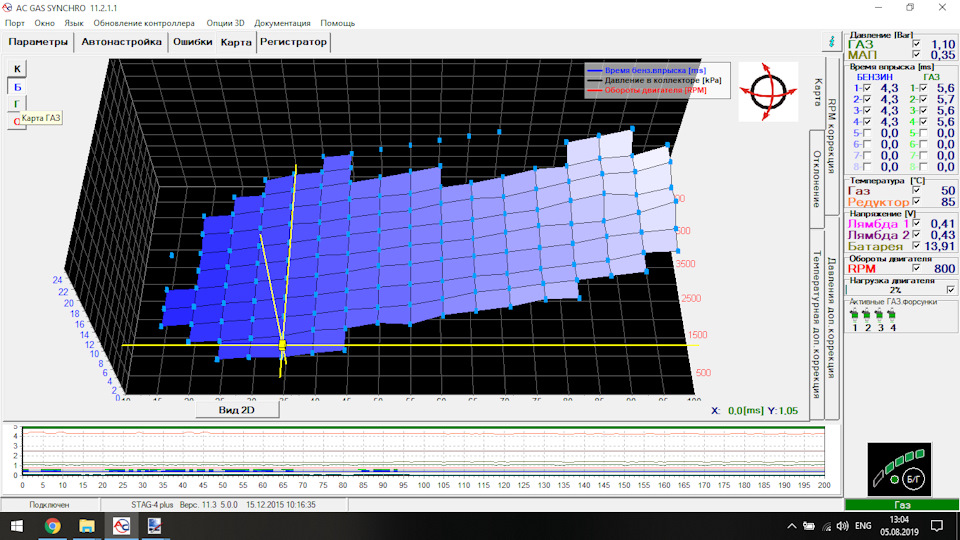Enable petrol injector 5 checkbox
This screenshot has height=540, width=960.
point(867,133)
